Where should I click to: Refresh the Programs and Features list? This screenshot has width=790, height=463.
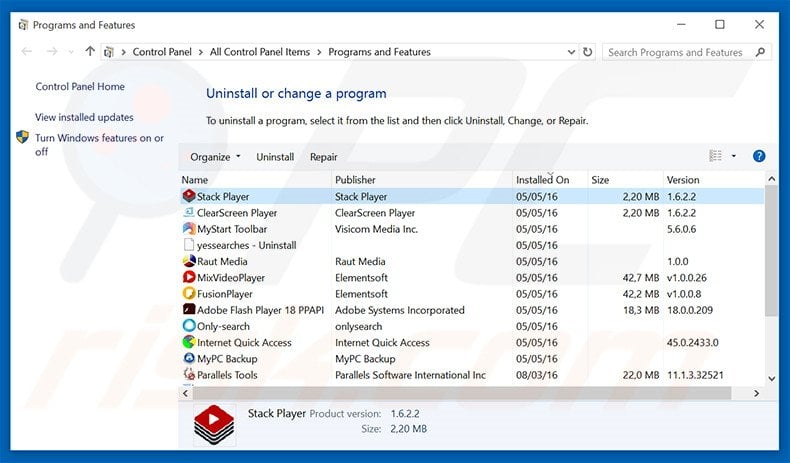coord(587,52)
